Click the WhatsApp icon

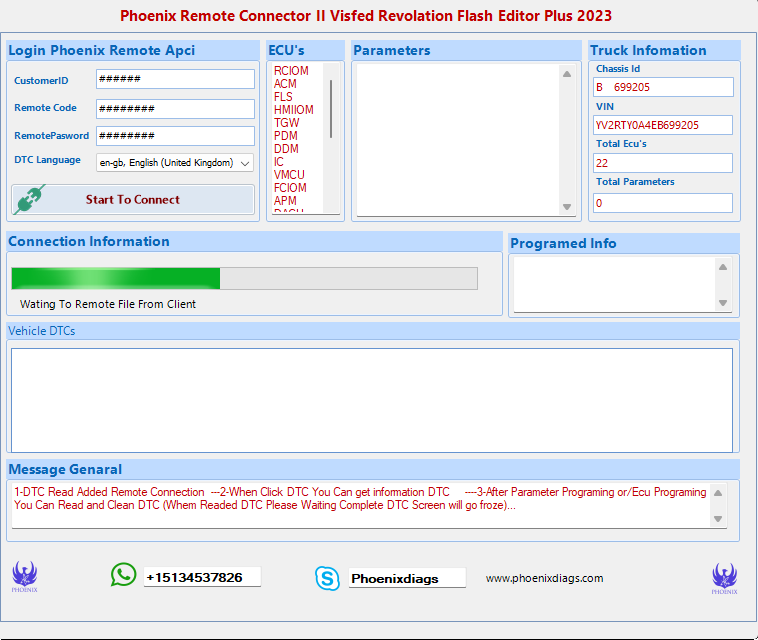[123, 575]
